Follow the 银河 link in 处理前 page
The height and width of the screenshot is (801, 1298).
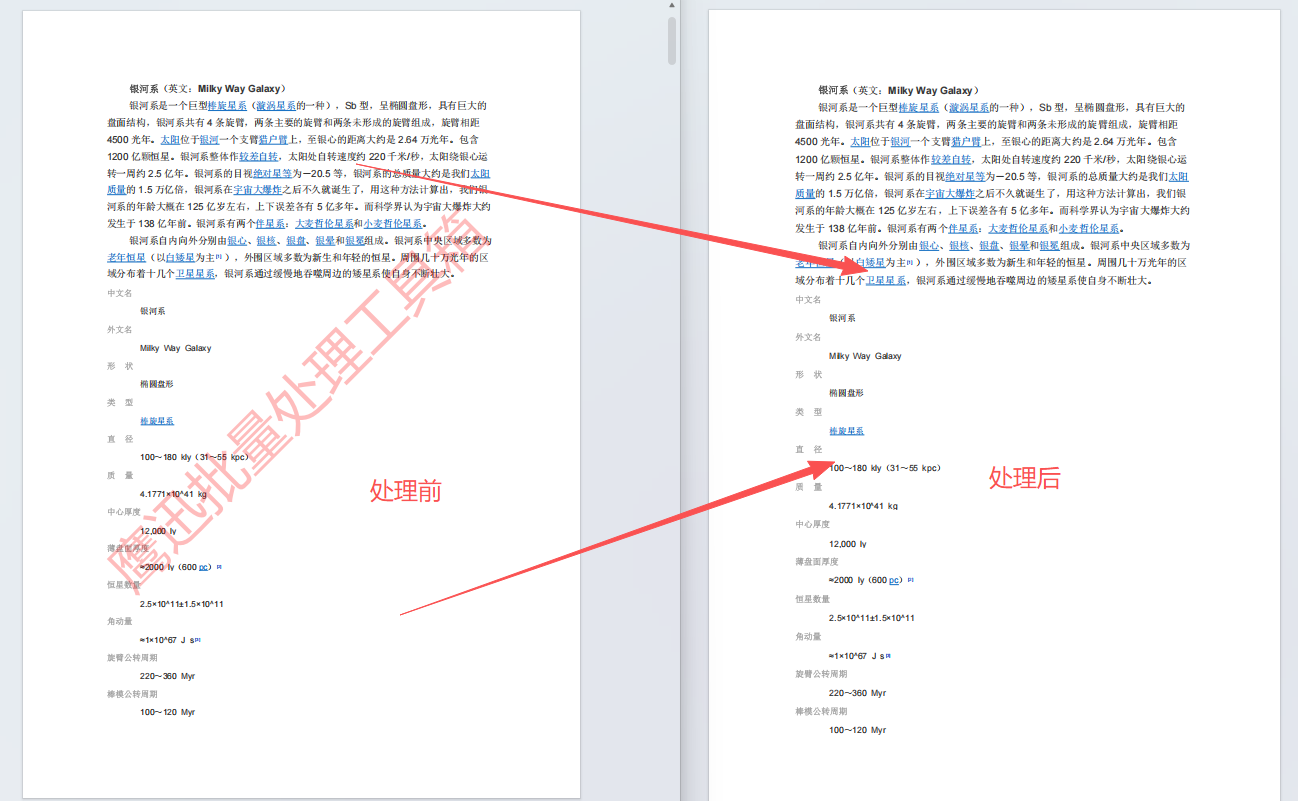209,140
